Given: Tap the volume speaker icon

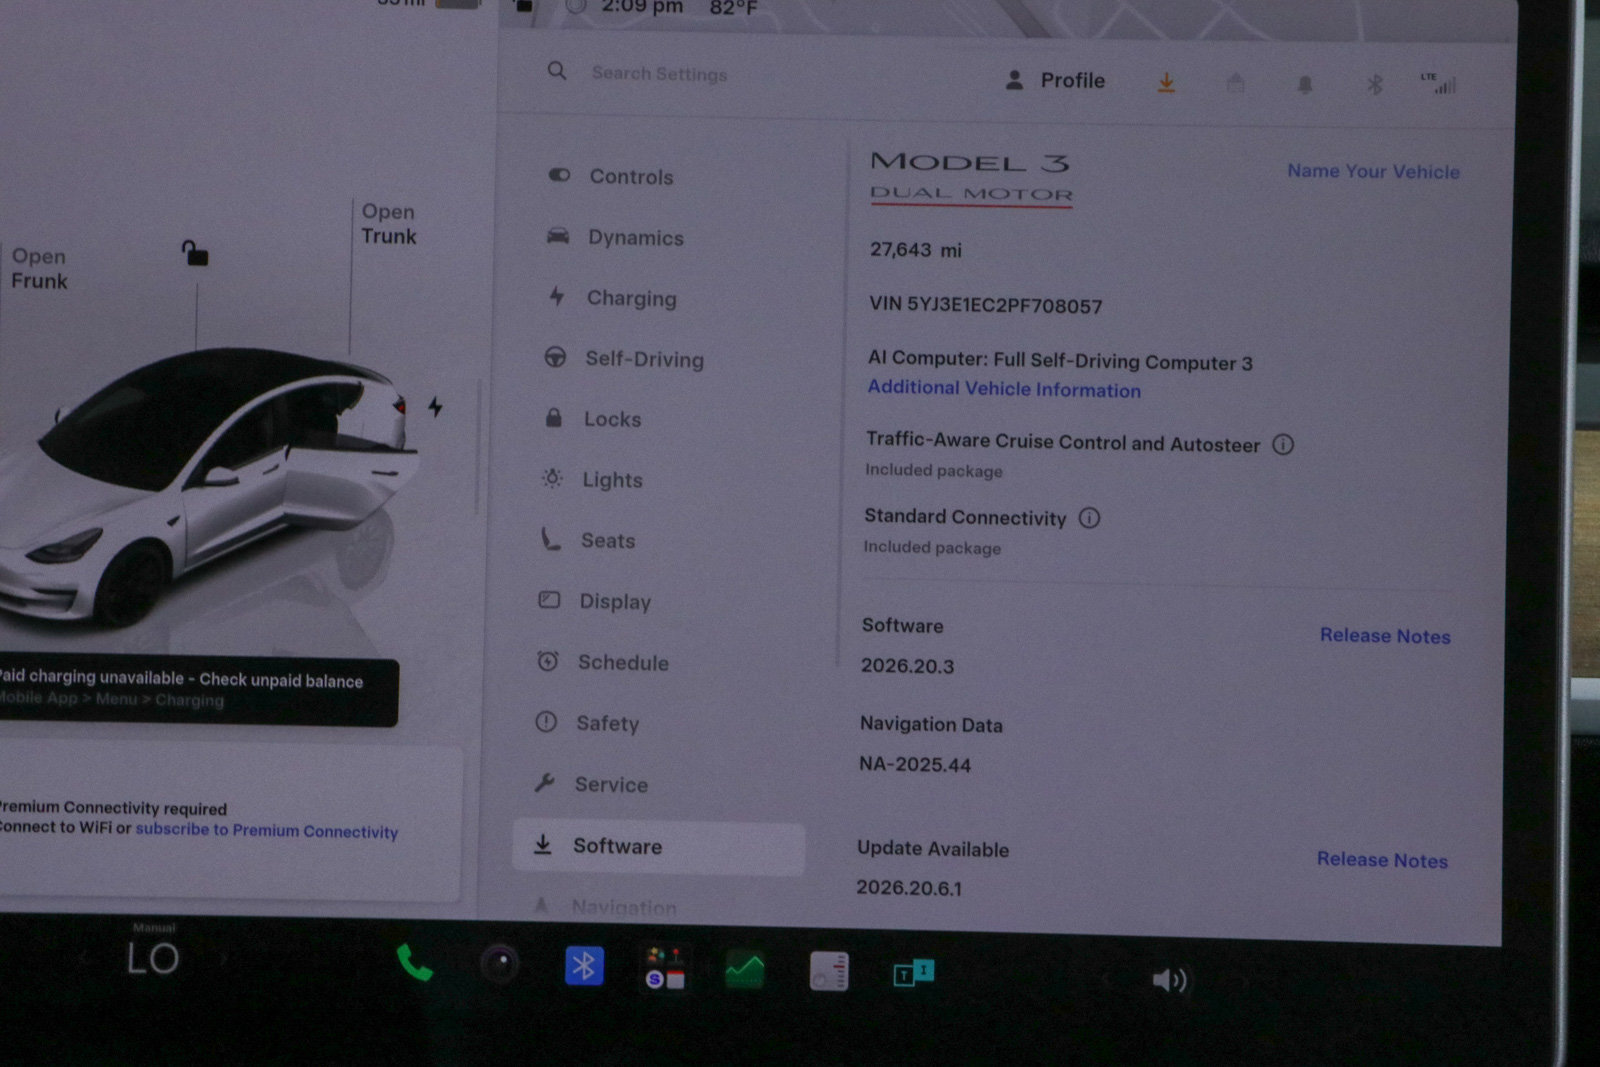Looking at the screenshot, I should pyautogui.click(x=1169, y=979).
